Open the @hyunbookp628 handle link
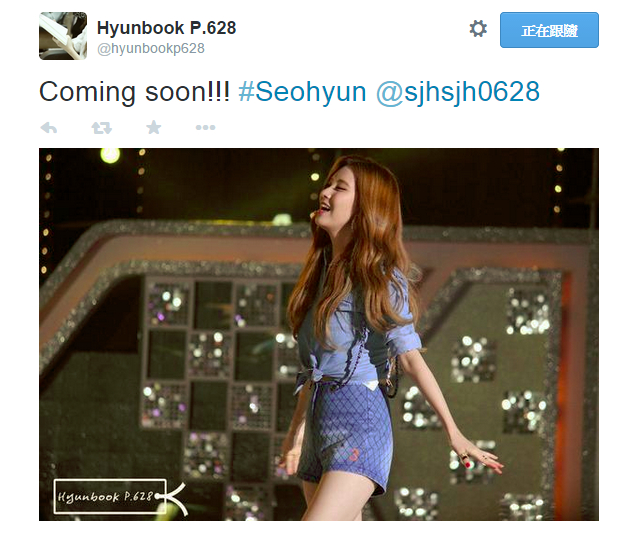639x543 pixels. point(151,49)
